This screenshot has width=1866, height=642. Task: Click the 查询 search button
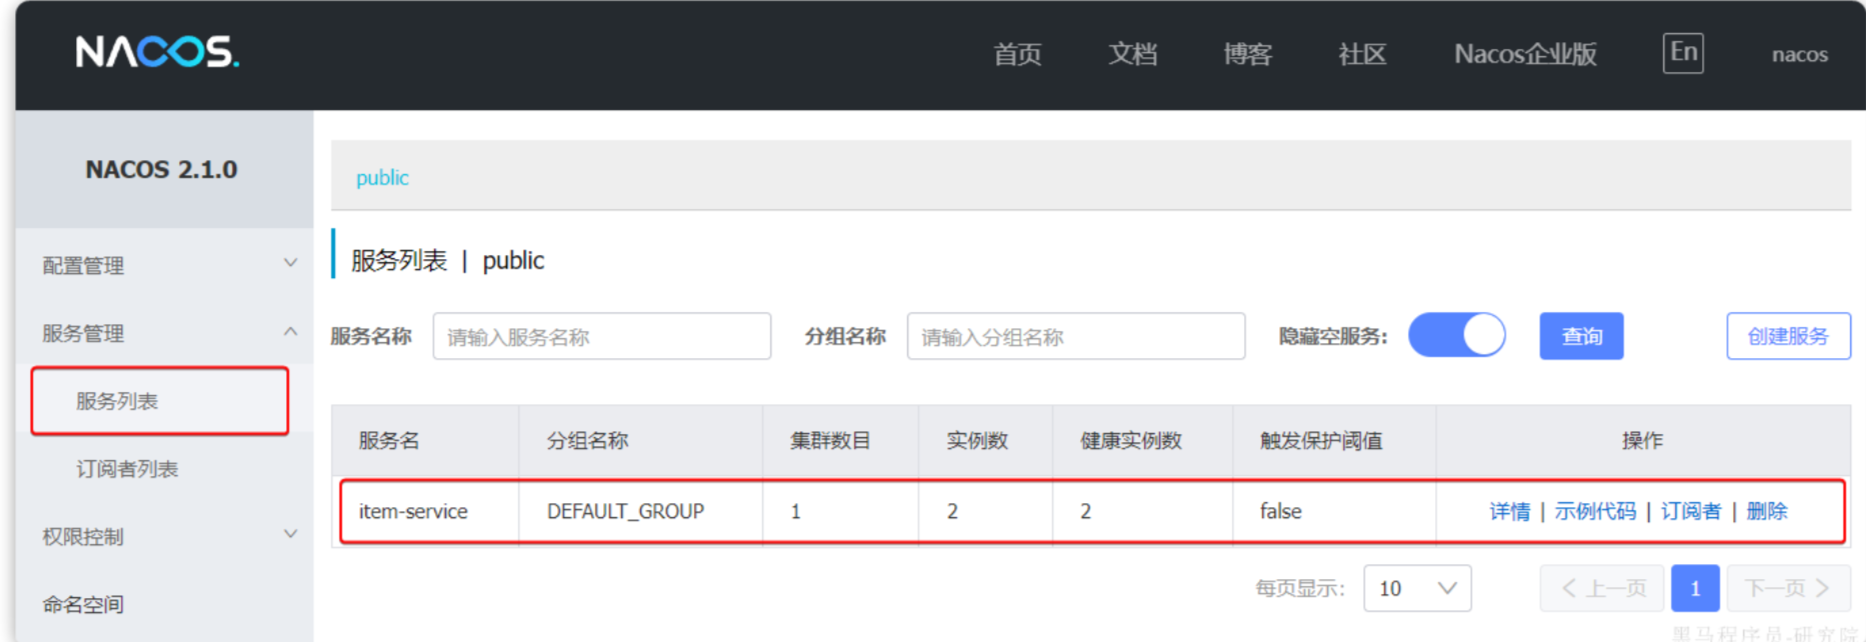(x=1581, y=336)
